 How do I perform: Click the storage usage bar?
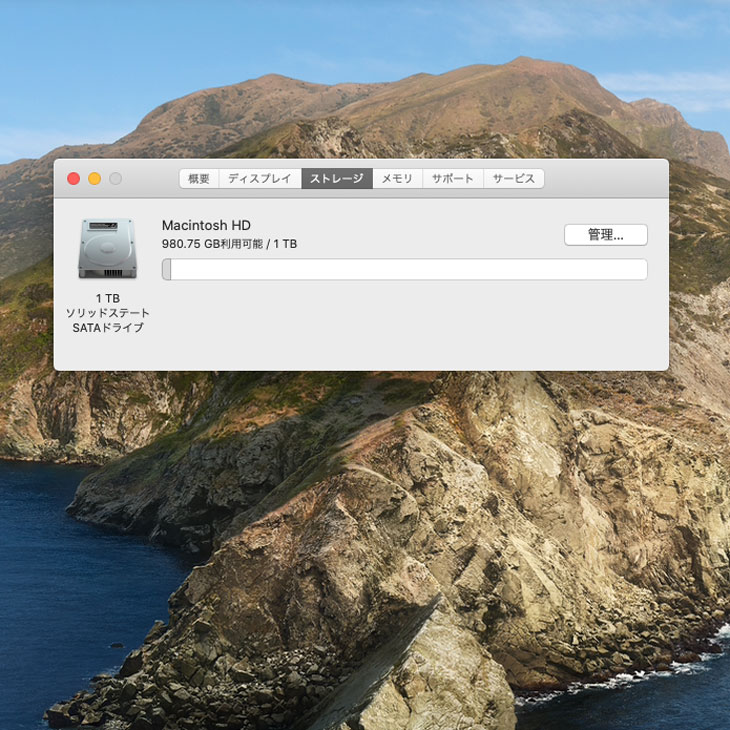[404, 270]
